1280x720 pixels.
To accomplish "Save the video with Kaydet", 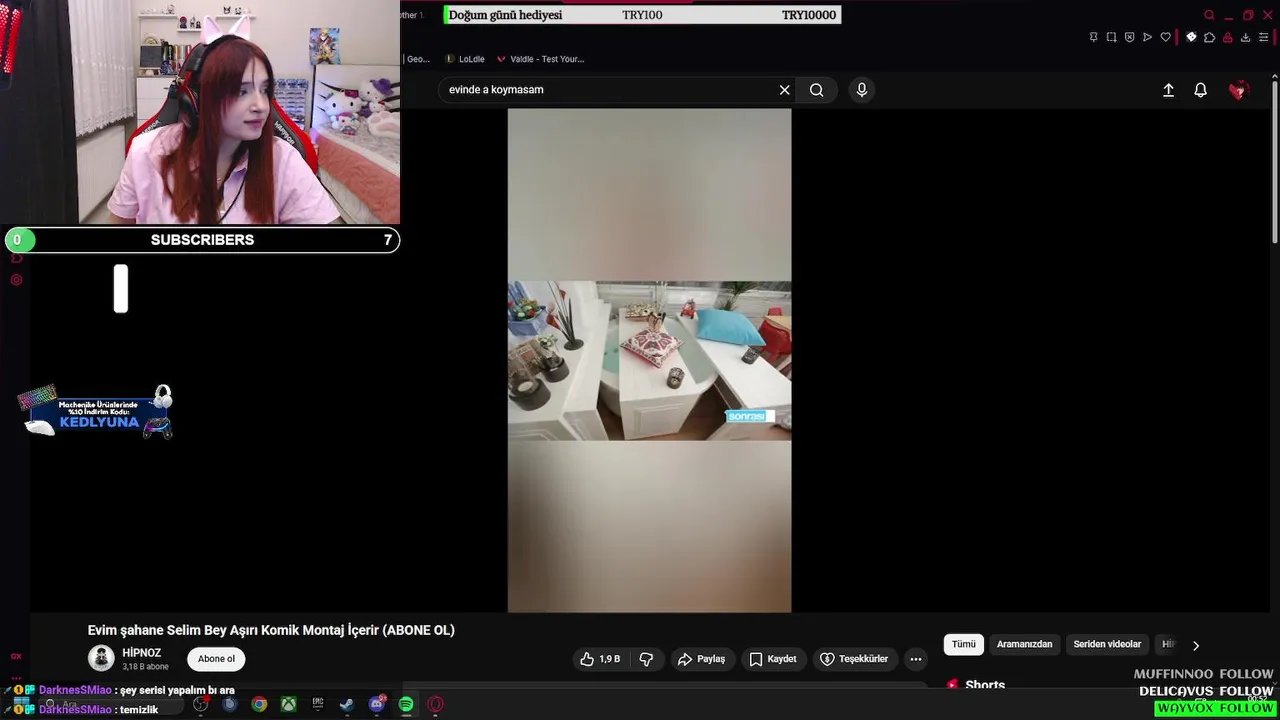I will [x=773, y=659].
